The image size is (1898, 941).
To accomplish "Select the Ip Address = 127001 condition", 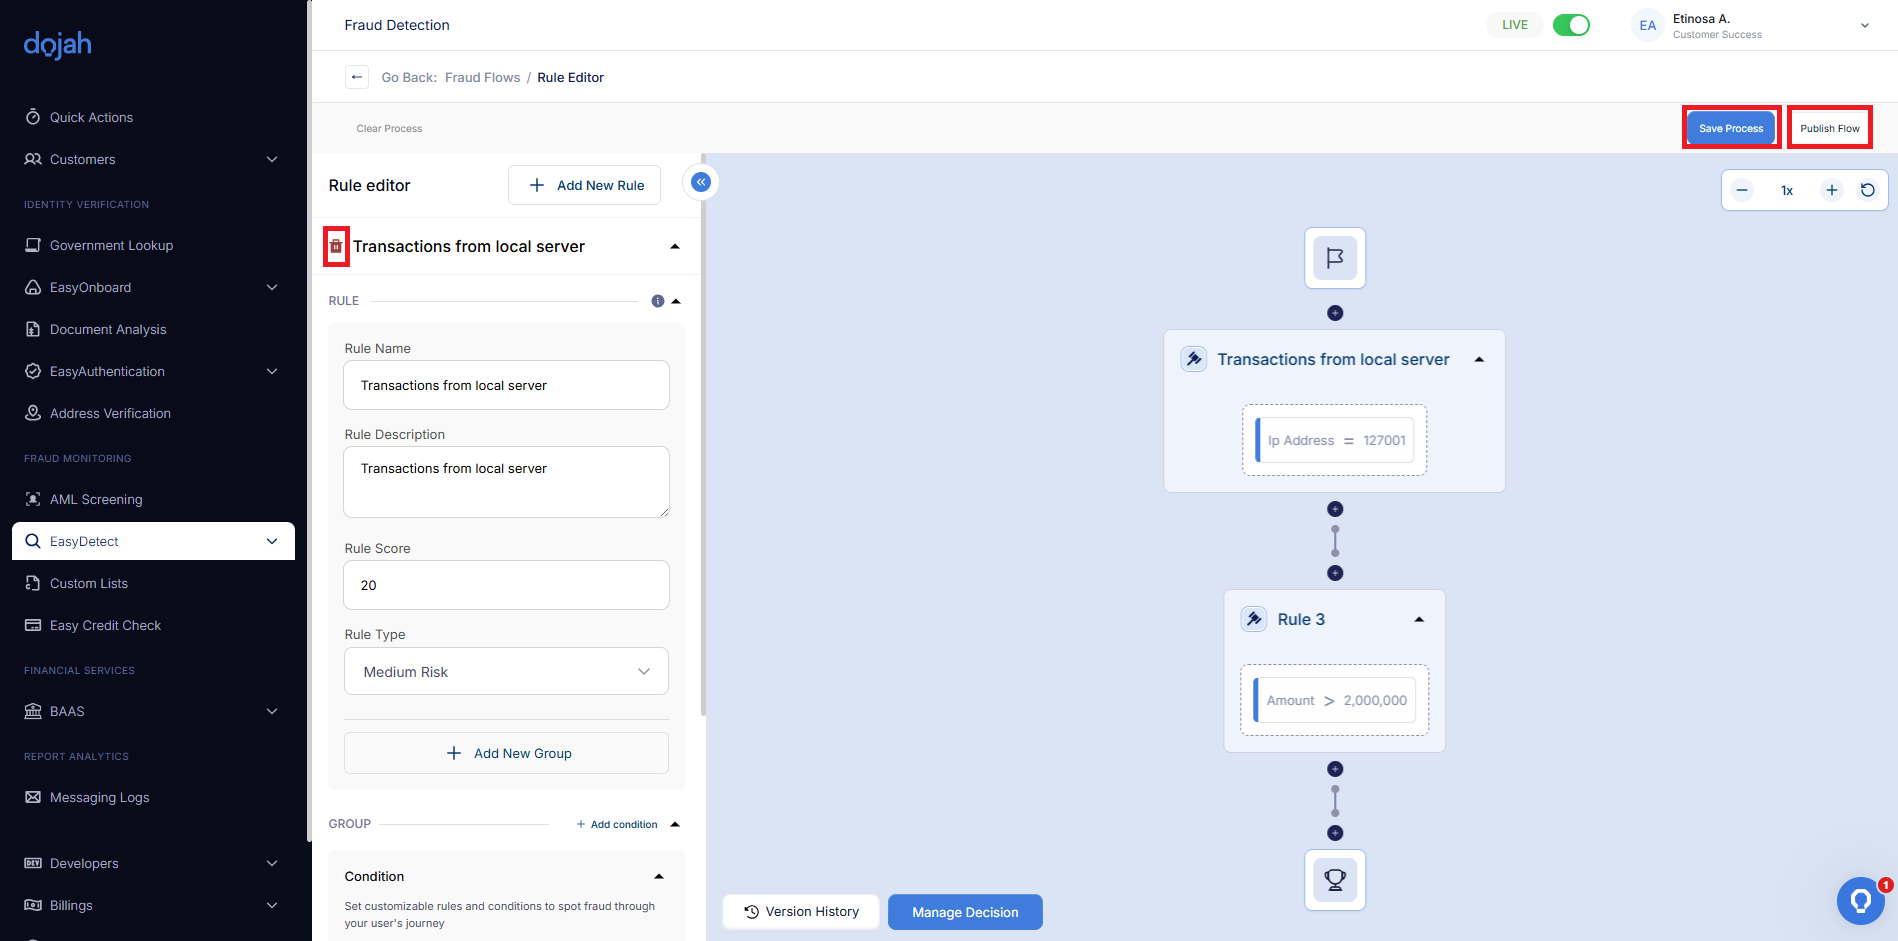I will 1335,440.
